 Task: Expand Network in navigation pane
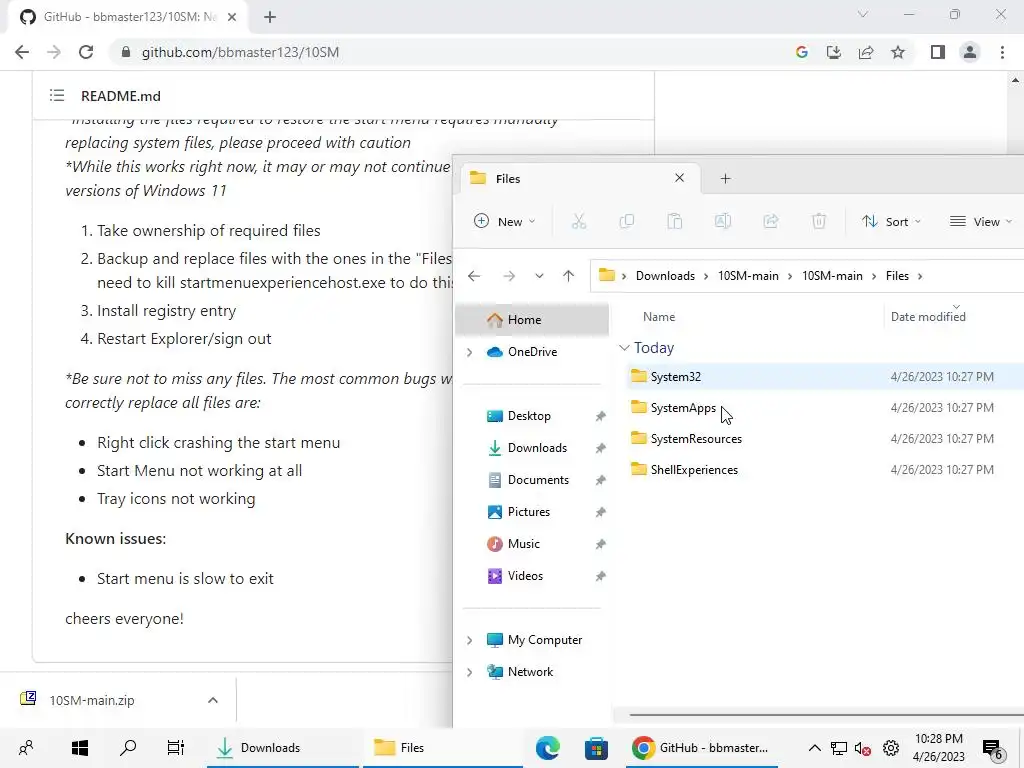pos(469,672)
